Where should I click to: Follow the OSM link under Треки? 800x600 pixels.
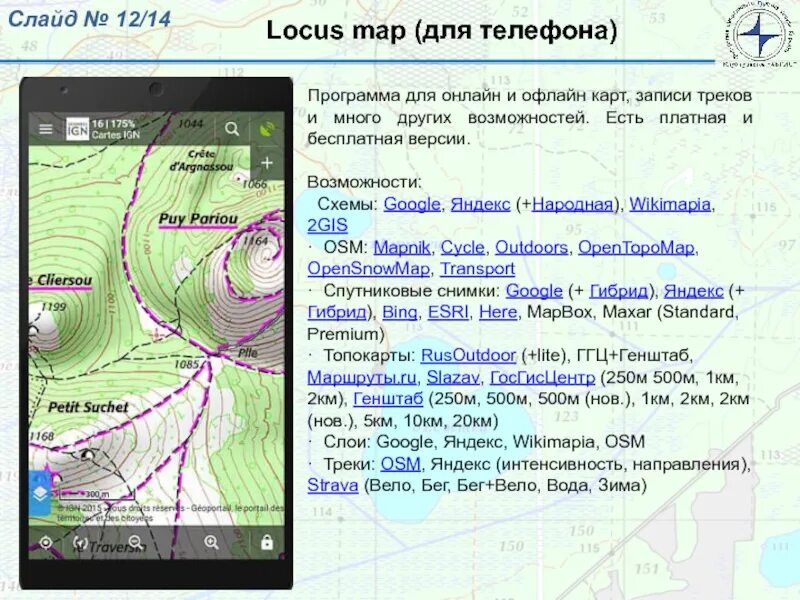pos(401,464)
